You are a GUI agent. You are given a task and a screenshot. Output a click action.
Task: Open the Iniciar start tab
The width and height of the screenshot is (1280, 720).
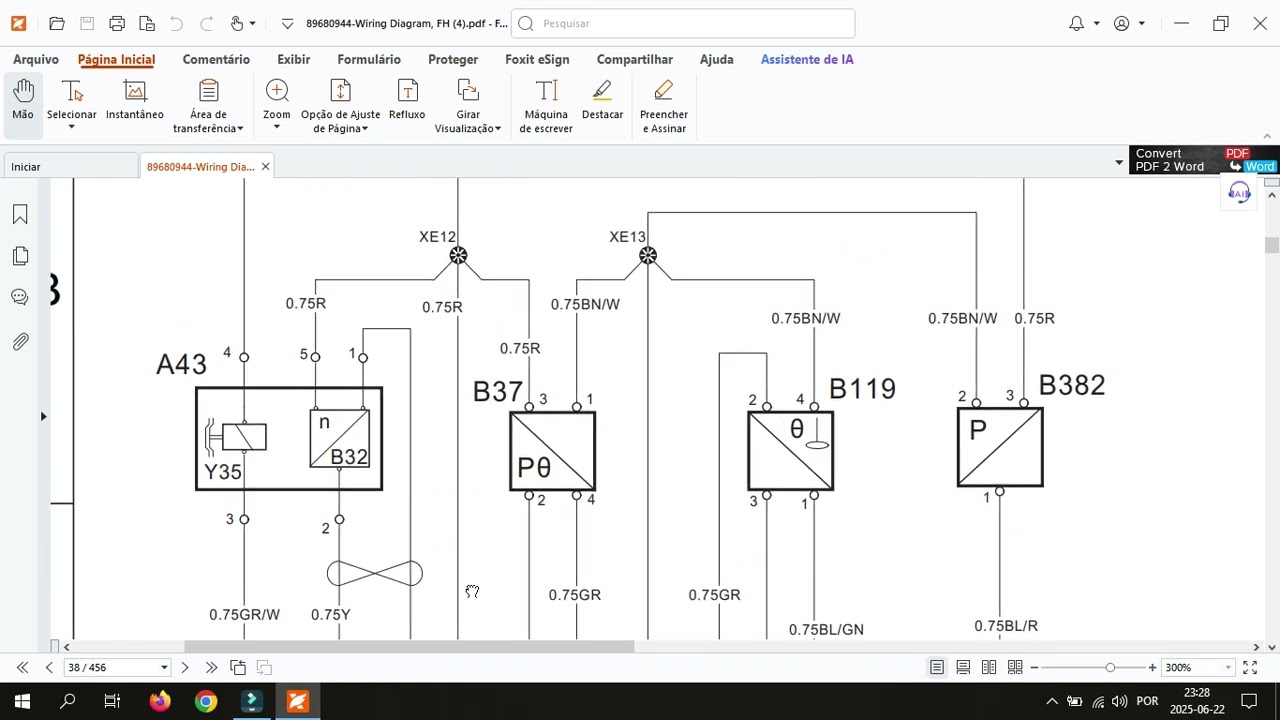click(70, 167)
